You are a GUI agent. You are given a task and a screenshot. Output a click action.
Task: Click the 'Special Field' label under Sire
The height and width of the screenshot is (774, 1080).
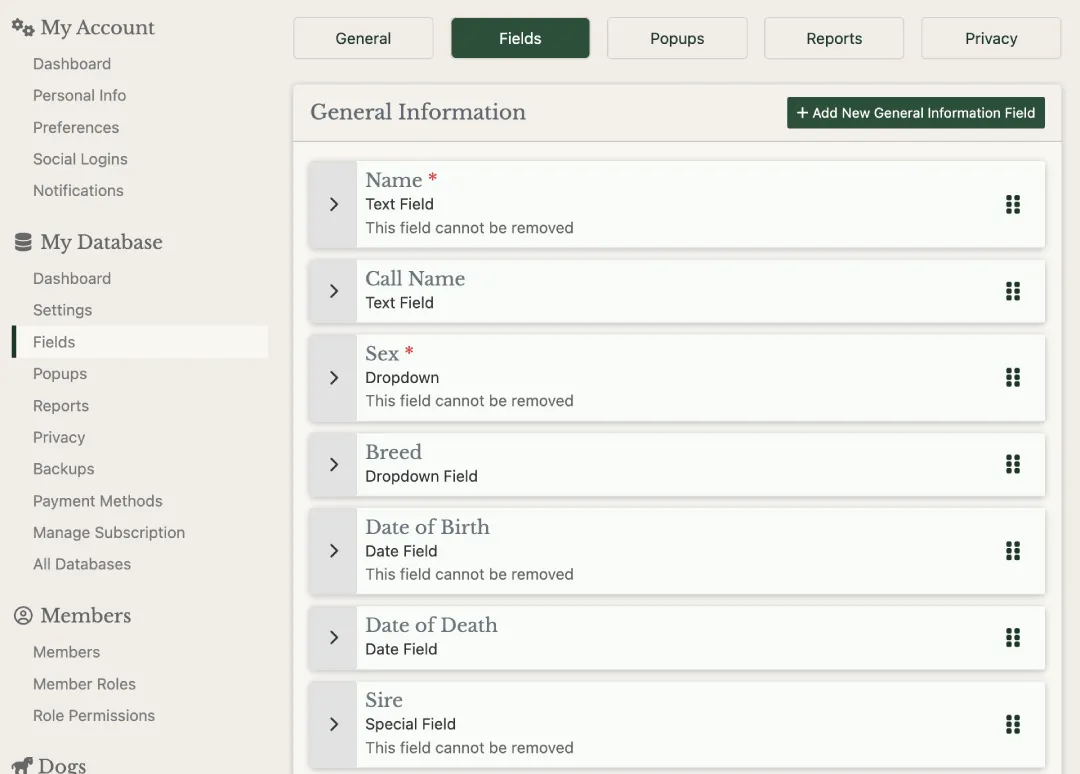tap(411, 724)
